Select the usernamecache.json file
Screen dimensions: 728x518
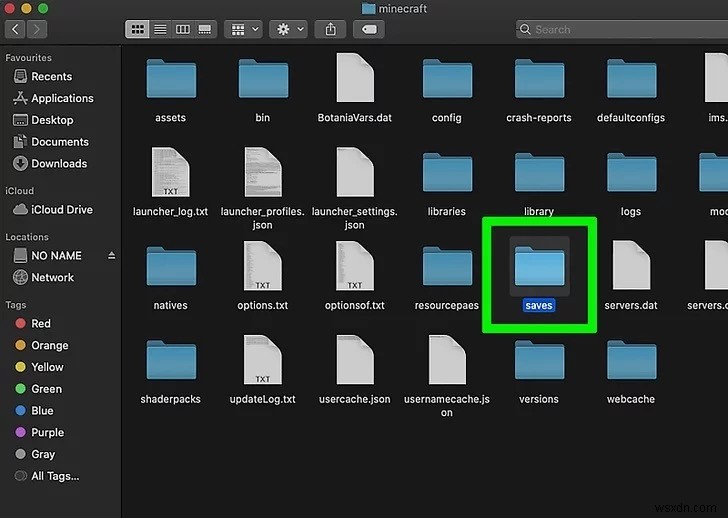click(x=447, y=360)
